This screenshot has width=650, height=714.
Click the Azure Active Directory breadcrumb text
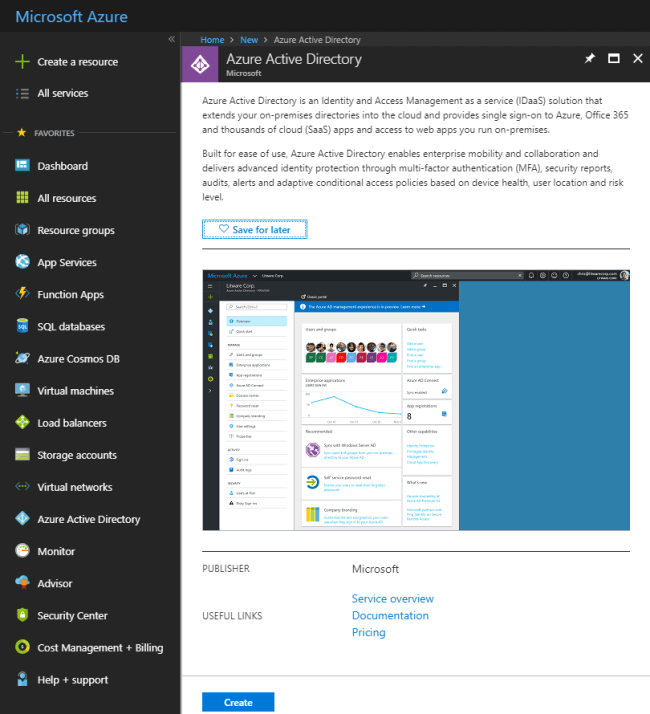pos(317,40)
